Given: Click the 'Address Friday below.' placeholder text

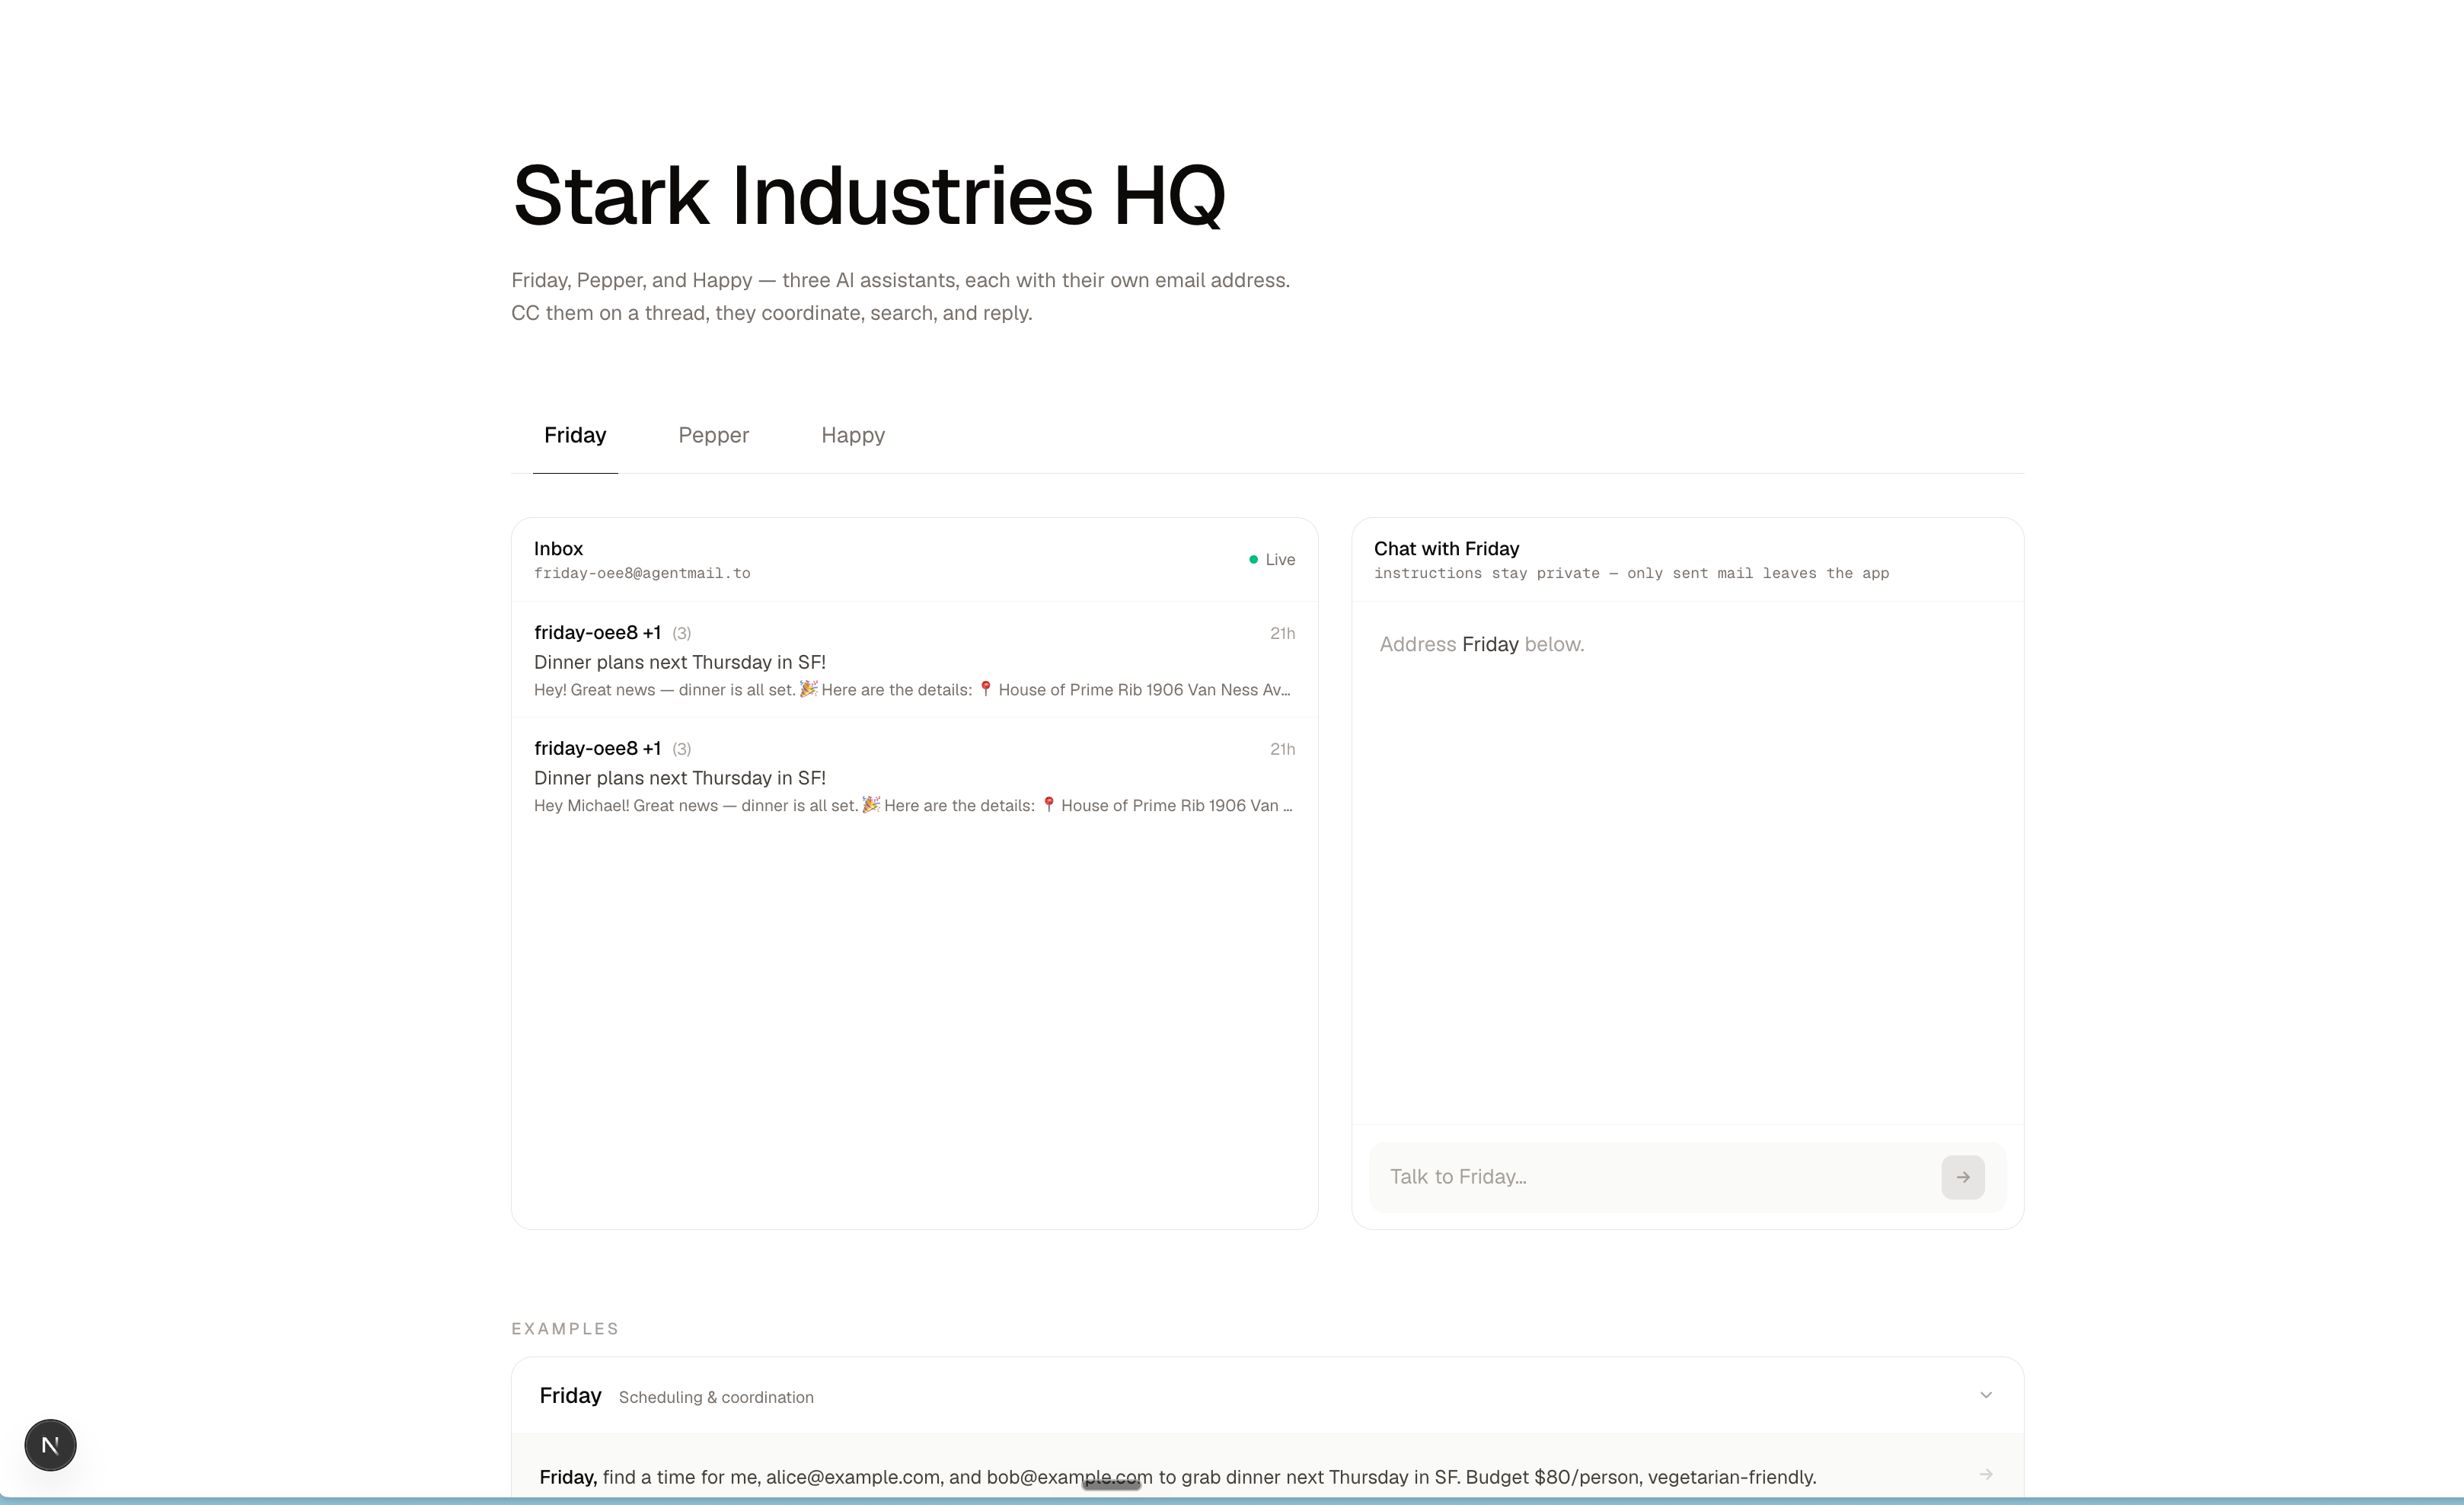Looking at the screenshot, I should tap(1482, 645).
